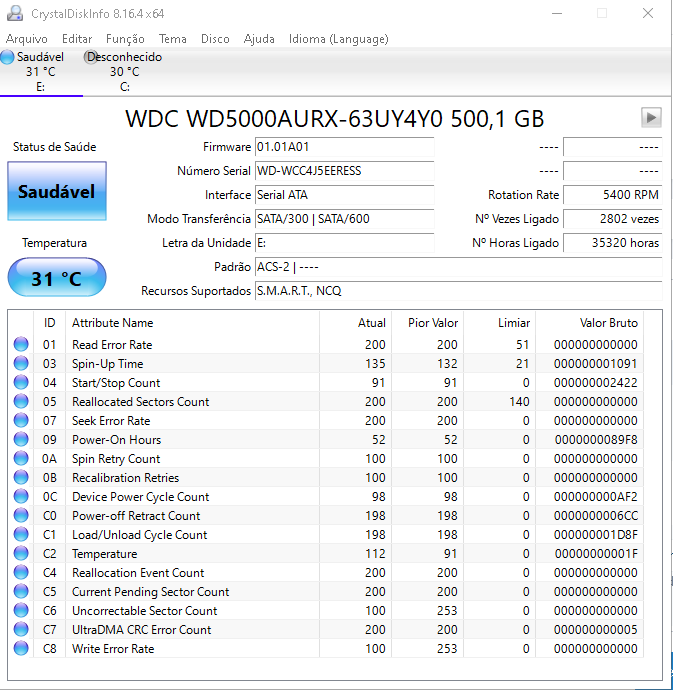Click blue status icon for Read Error Rate
673x690 pixels.
click(21, 344)
